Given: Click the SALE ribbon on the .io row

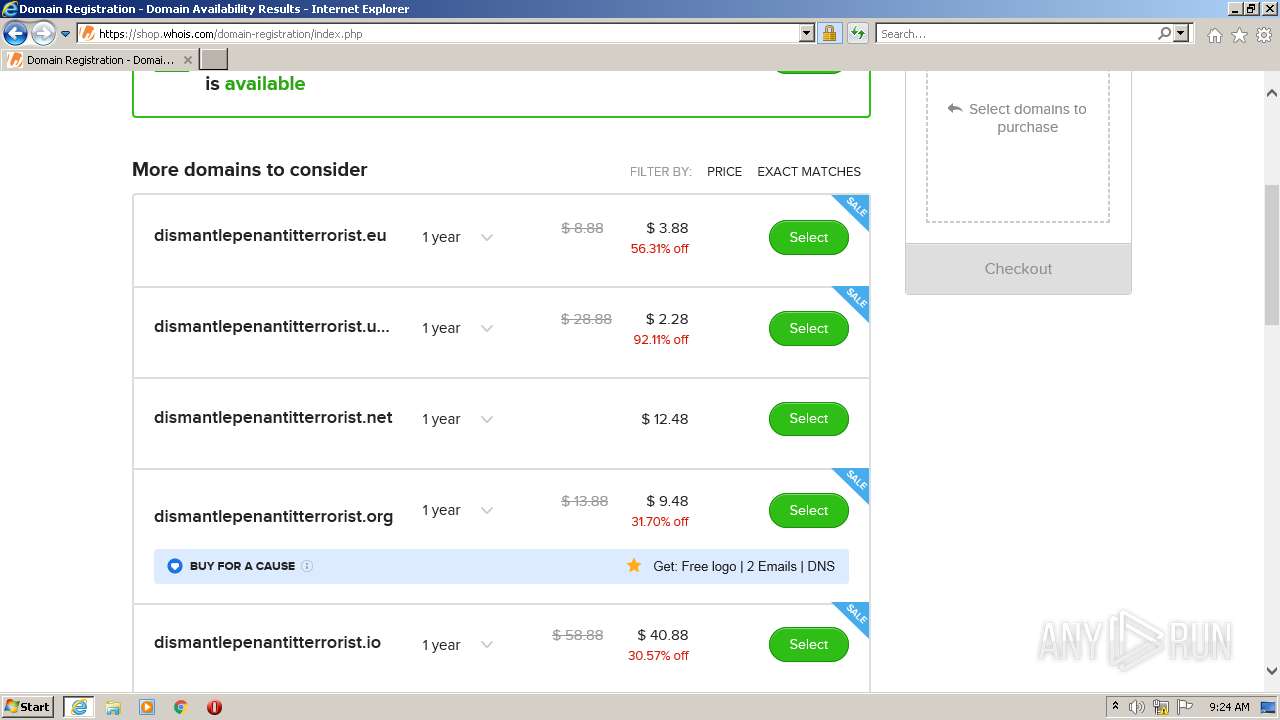Looking at the screenshot, I should click(x=855, y=615).
